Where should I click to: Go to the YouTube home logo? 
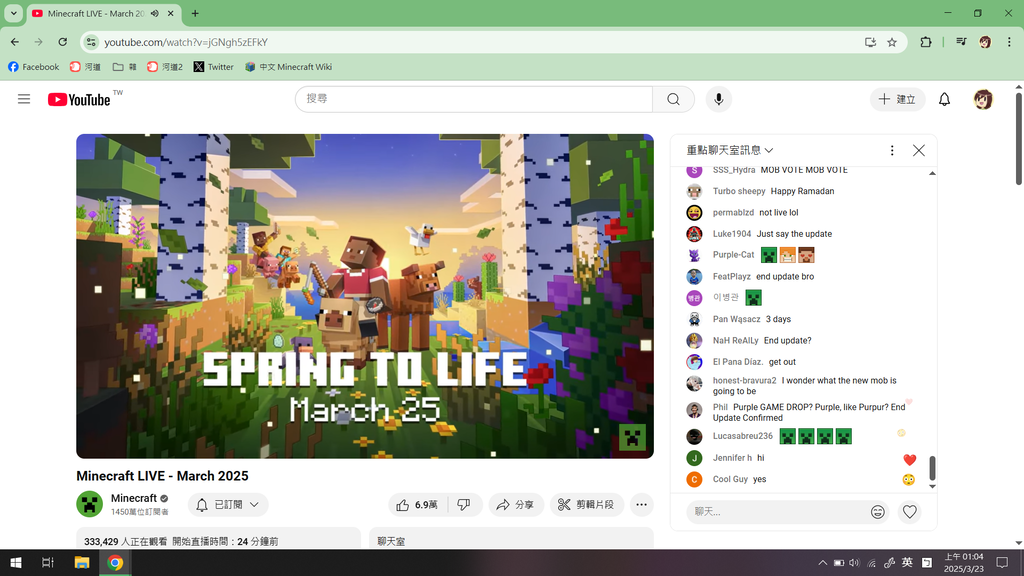coord(79,99)
